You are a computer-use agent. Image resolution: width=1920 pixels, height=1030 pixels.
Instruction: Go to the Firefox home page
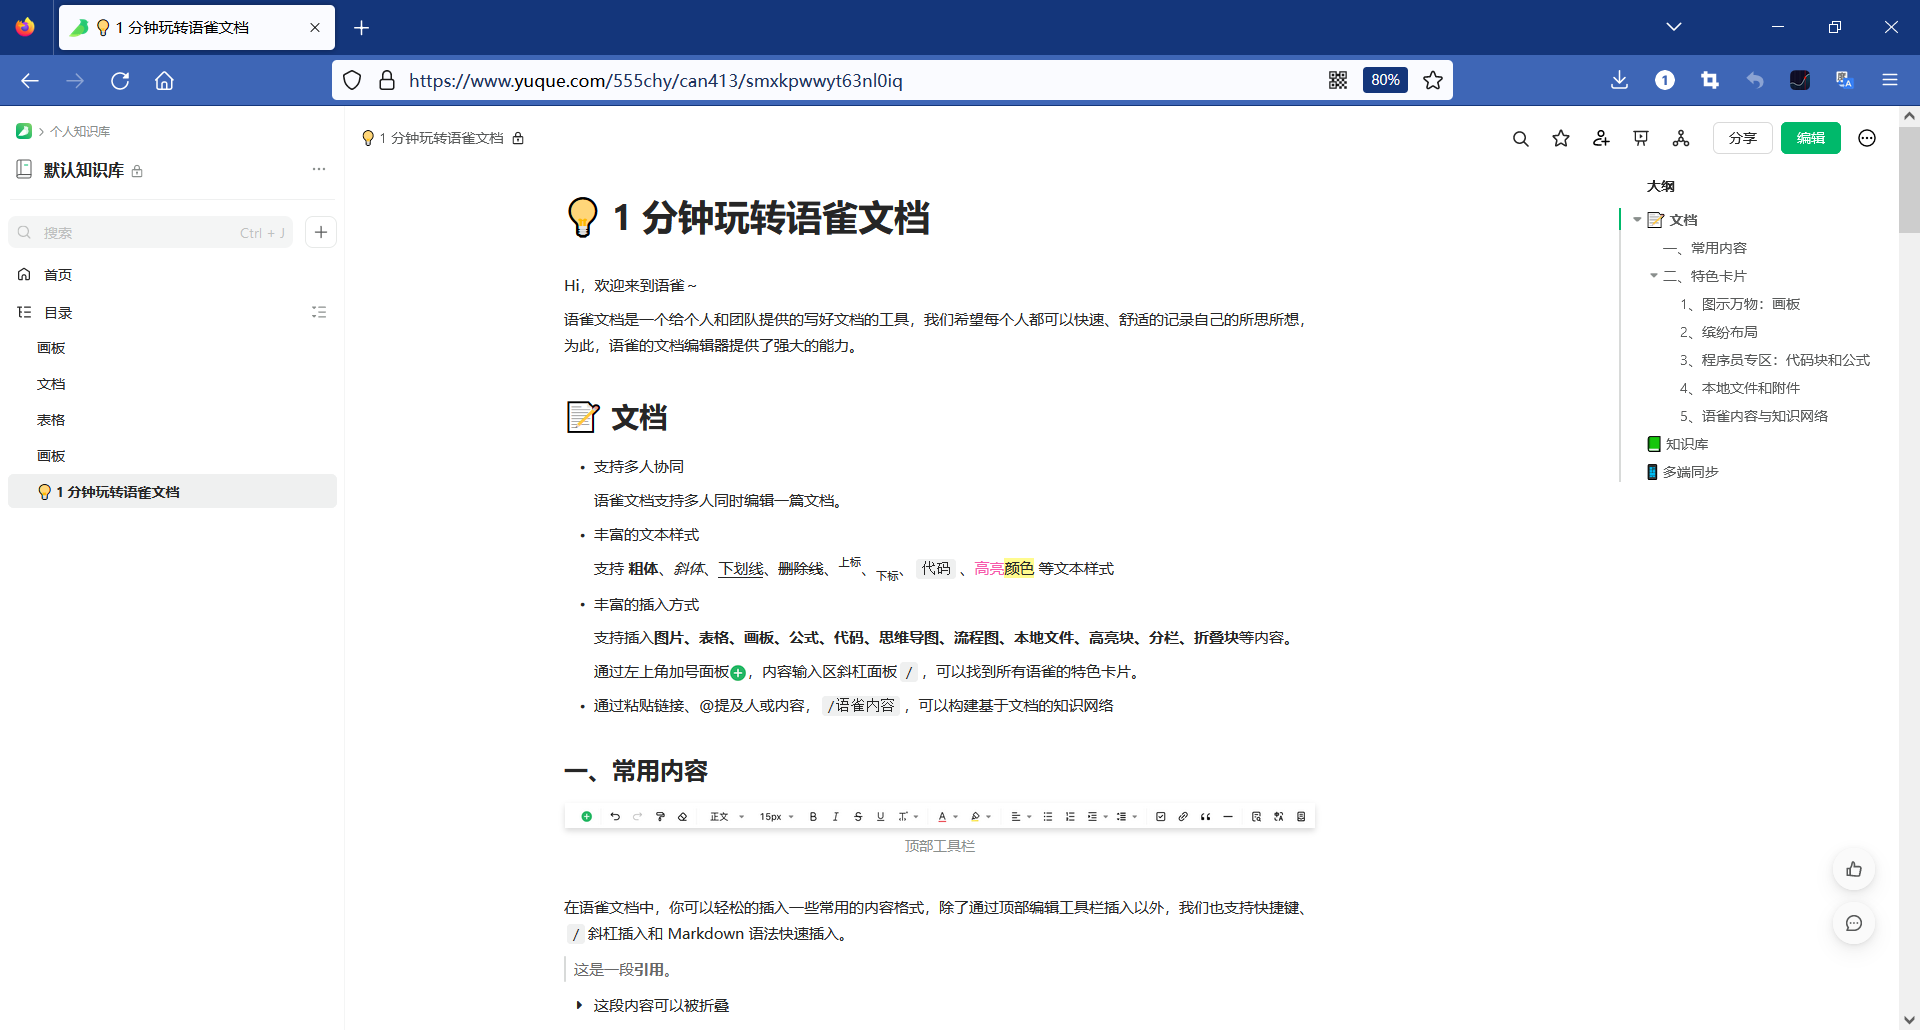(164, 80)
